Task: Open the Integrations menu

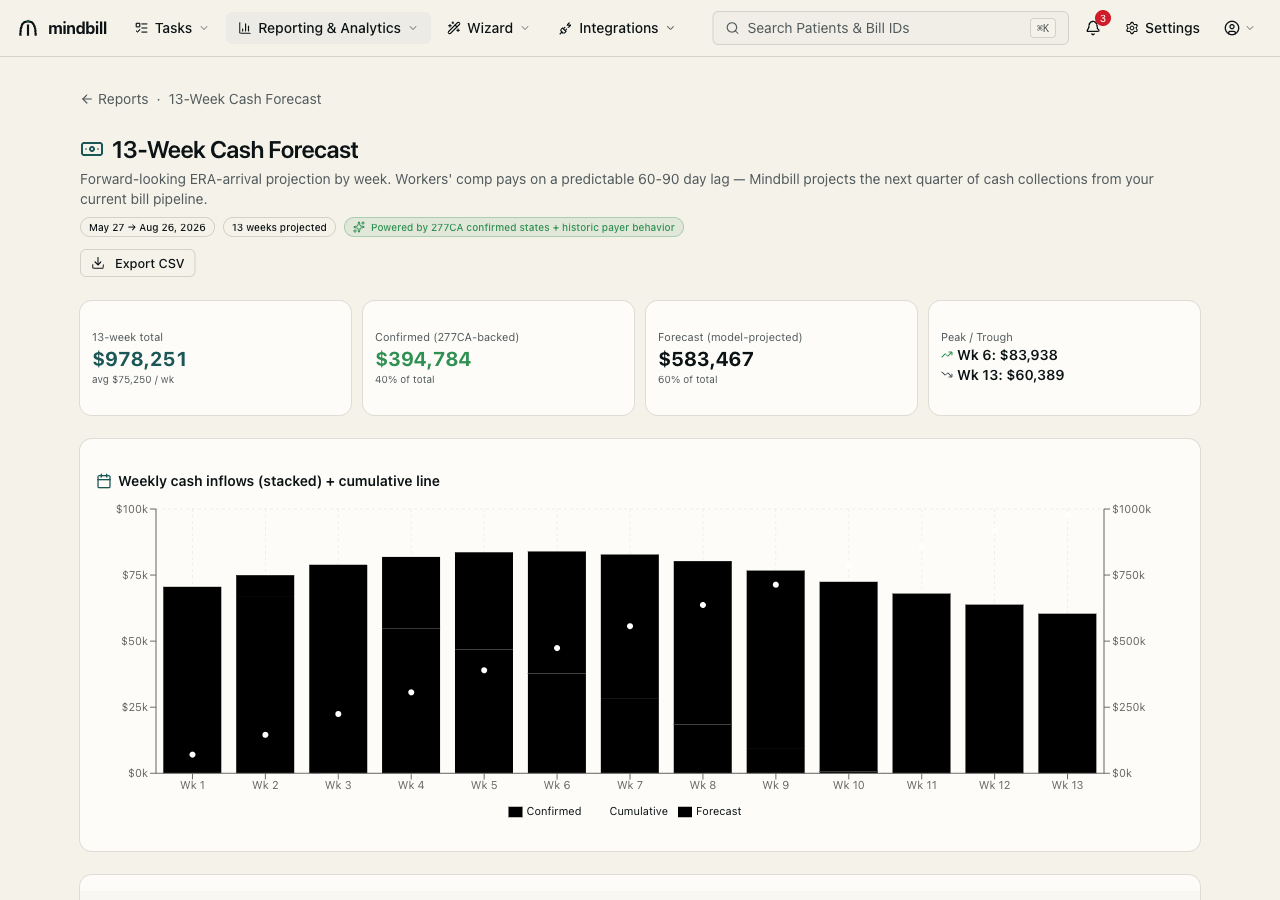Action: click(617, 28)
